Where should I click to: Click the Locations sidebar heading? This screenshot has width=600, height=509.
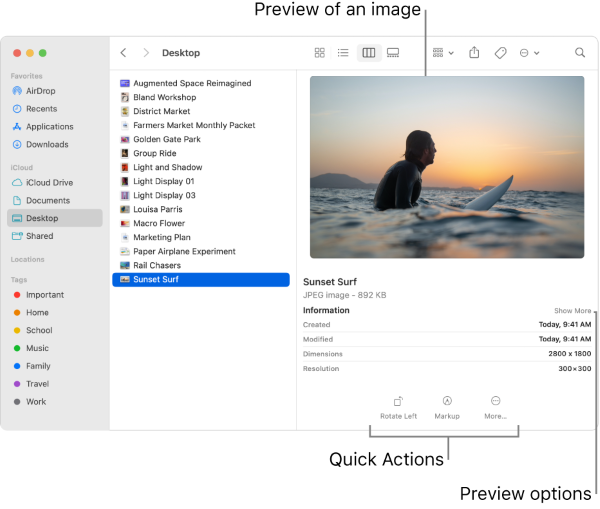28,259
